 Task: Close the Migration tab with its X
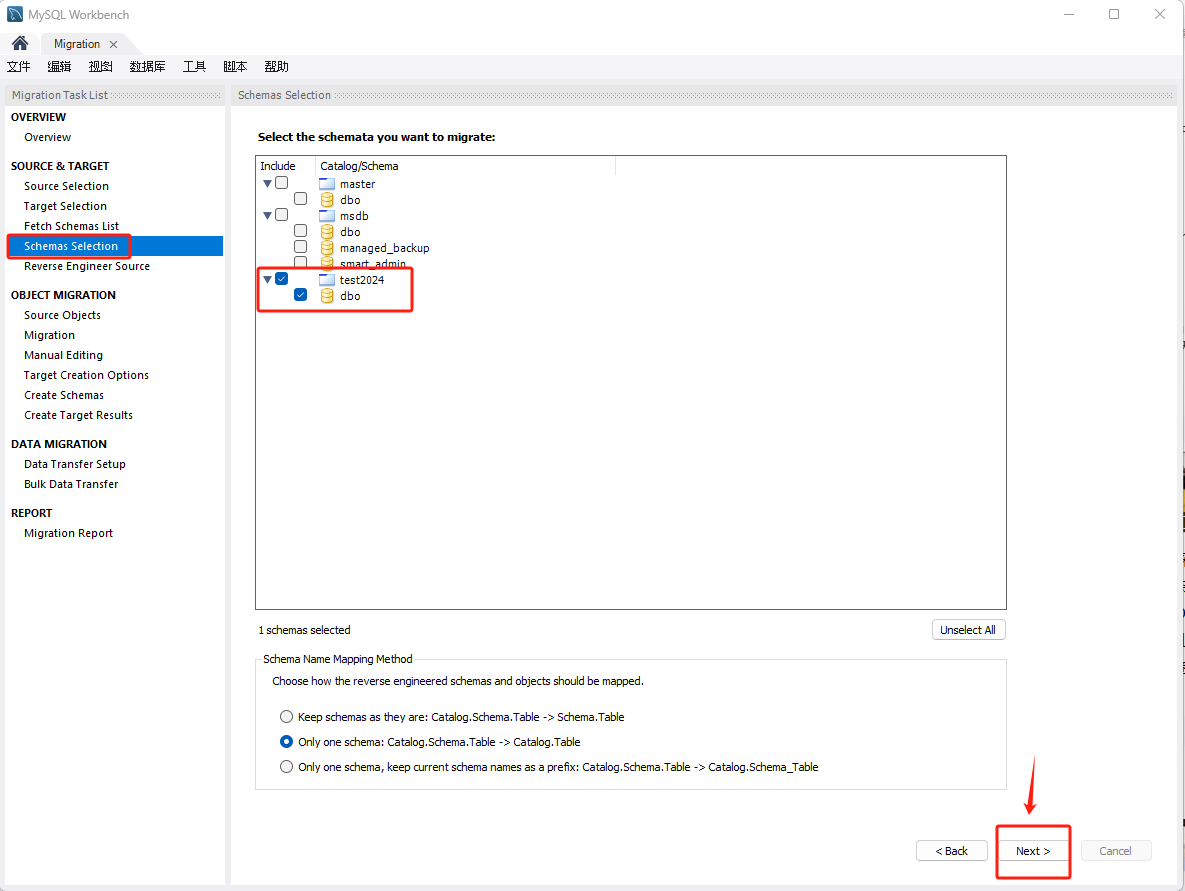[113, 44]
